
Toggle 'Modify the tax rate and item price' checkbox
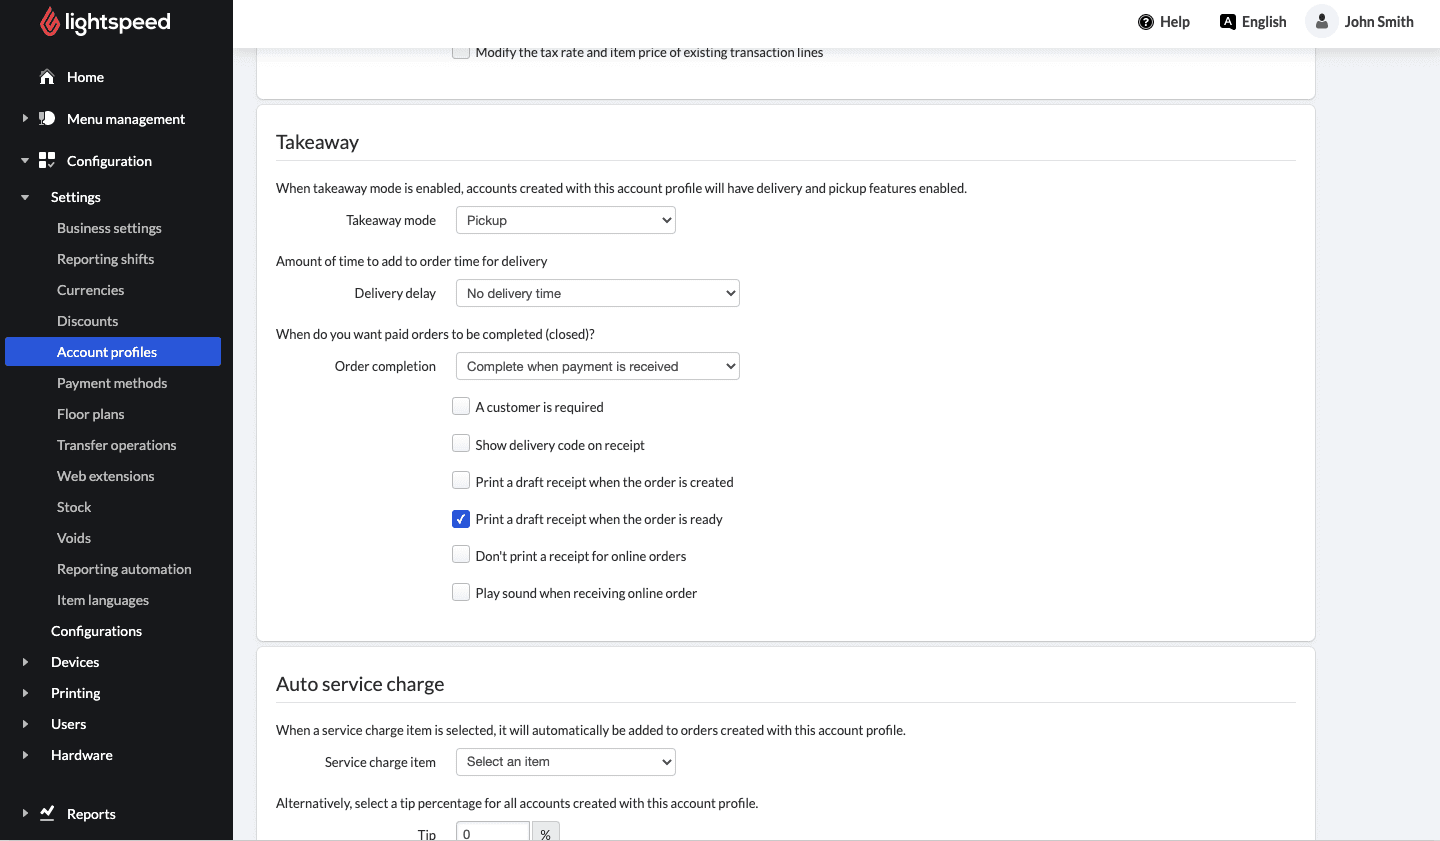461,52
